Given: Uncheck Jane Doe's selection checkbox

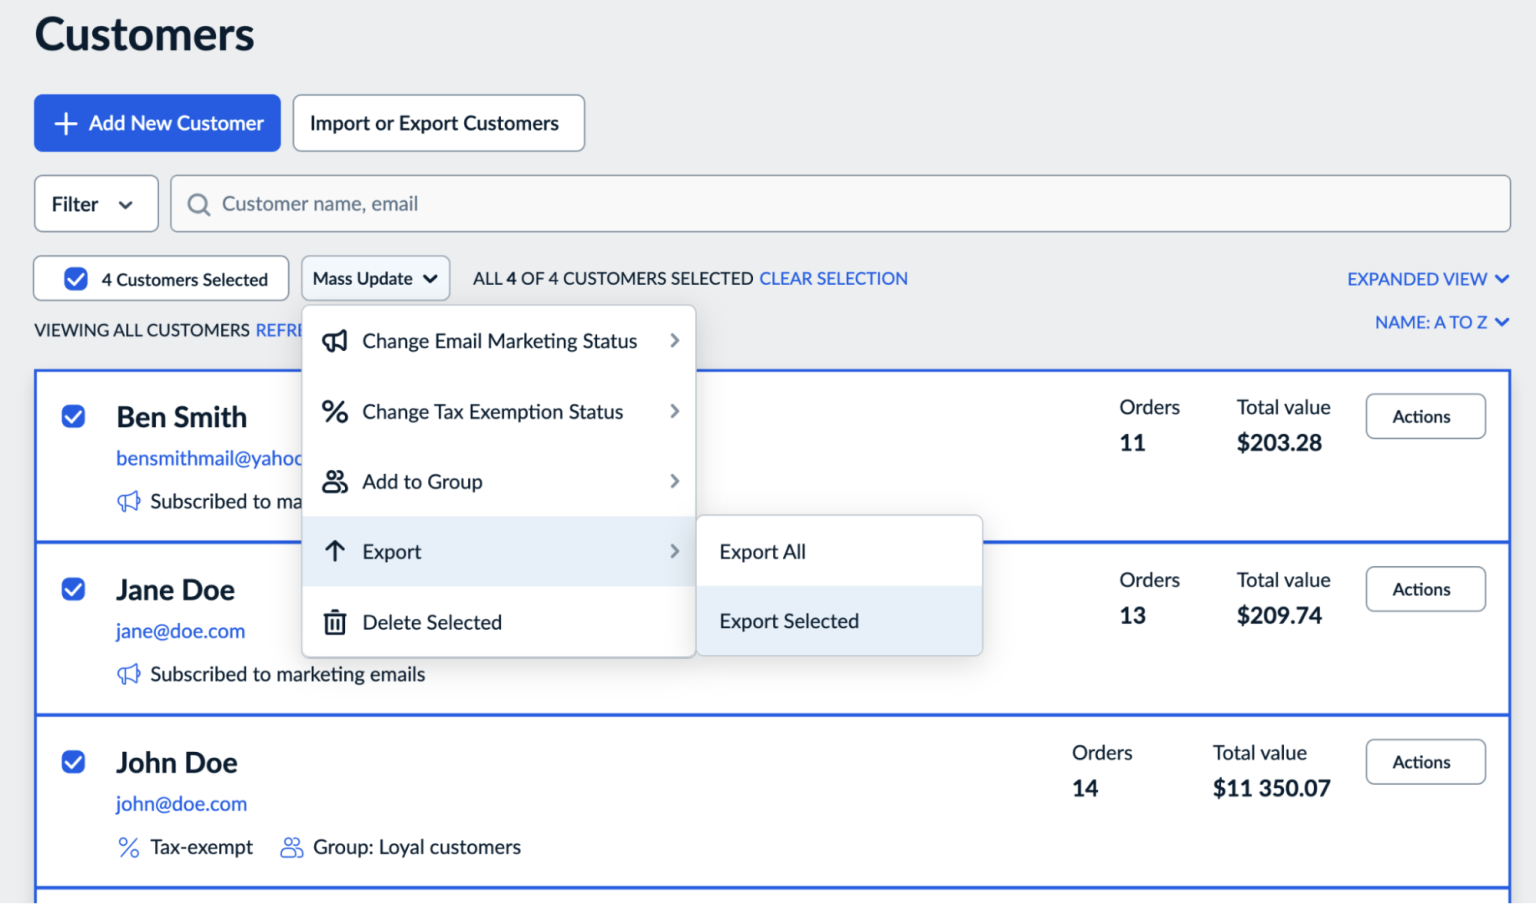Looking at the screenshot, I should 73,589.
